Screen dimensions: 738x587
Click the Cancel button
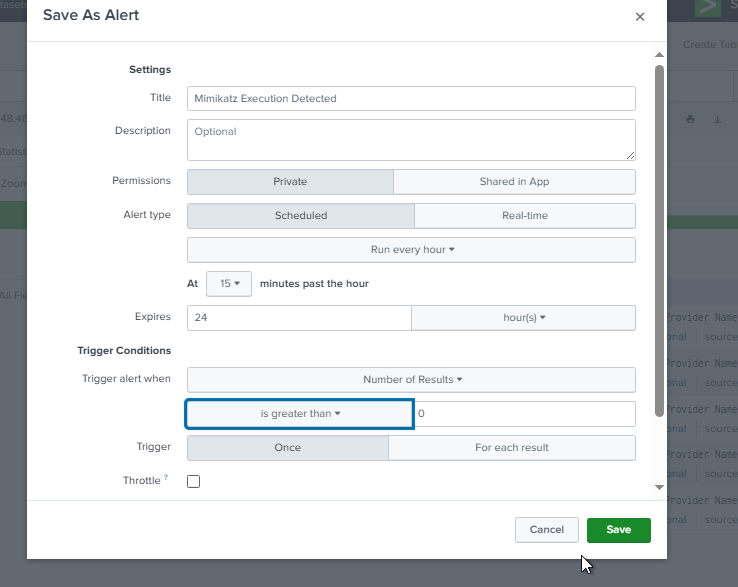(546, 530)
